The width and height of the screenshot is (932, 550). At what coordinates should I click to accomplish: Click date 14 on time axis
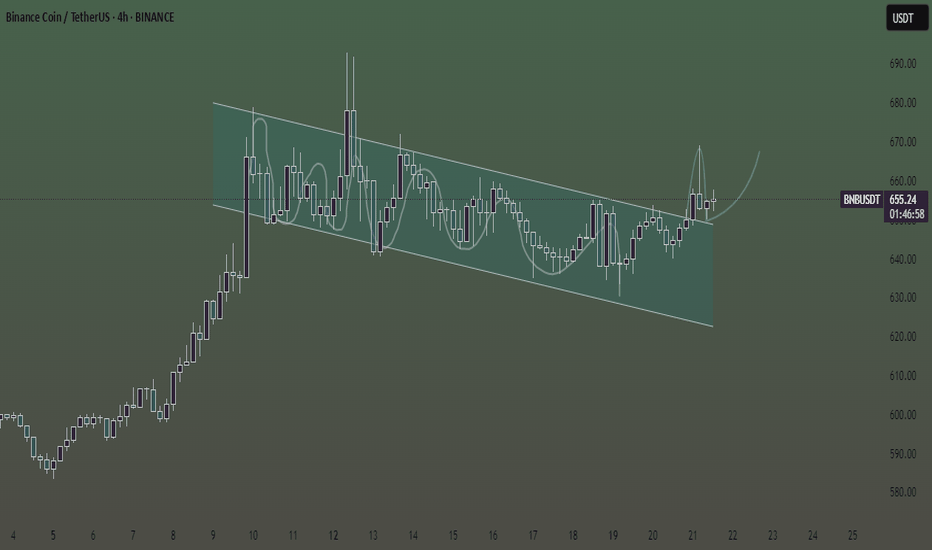click(x=413, y=536)
